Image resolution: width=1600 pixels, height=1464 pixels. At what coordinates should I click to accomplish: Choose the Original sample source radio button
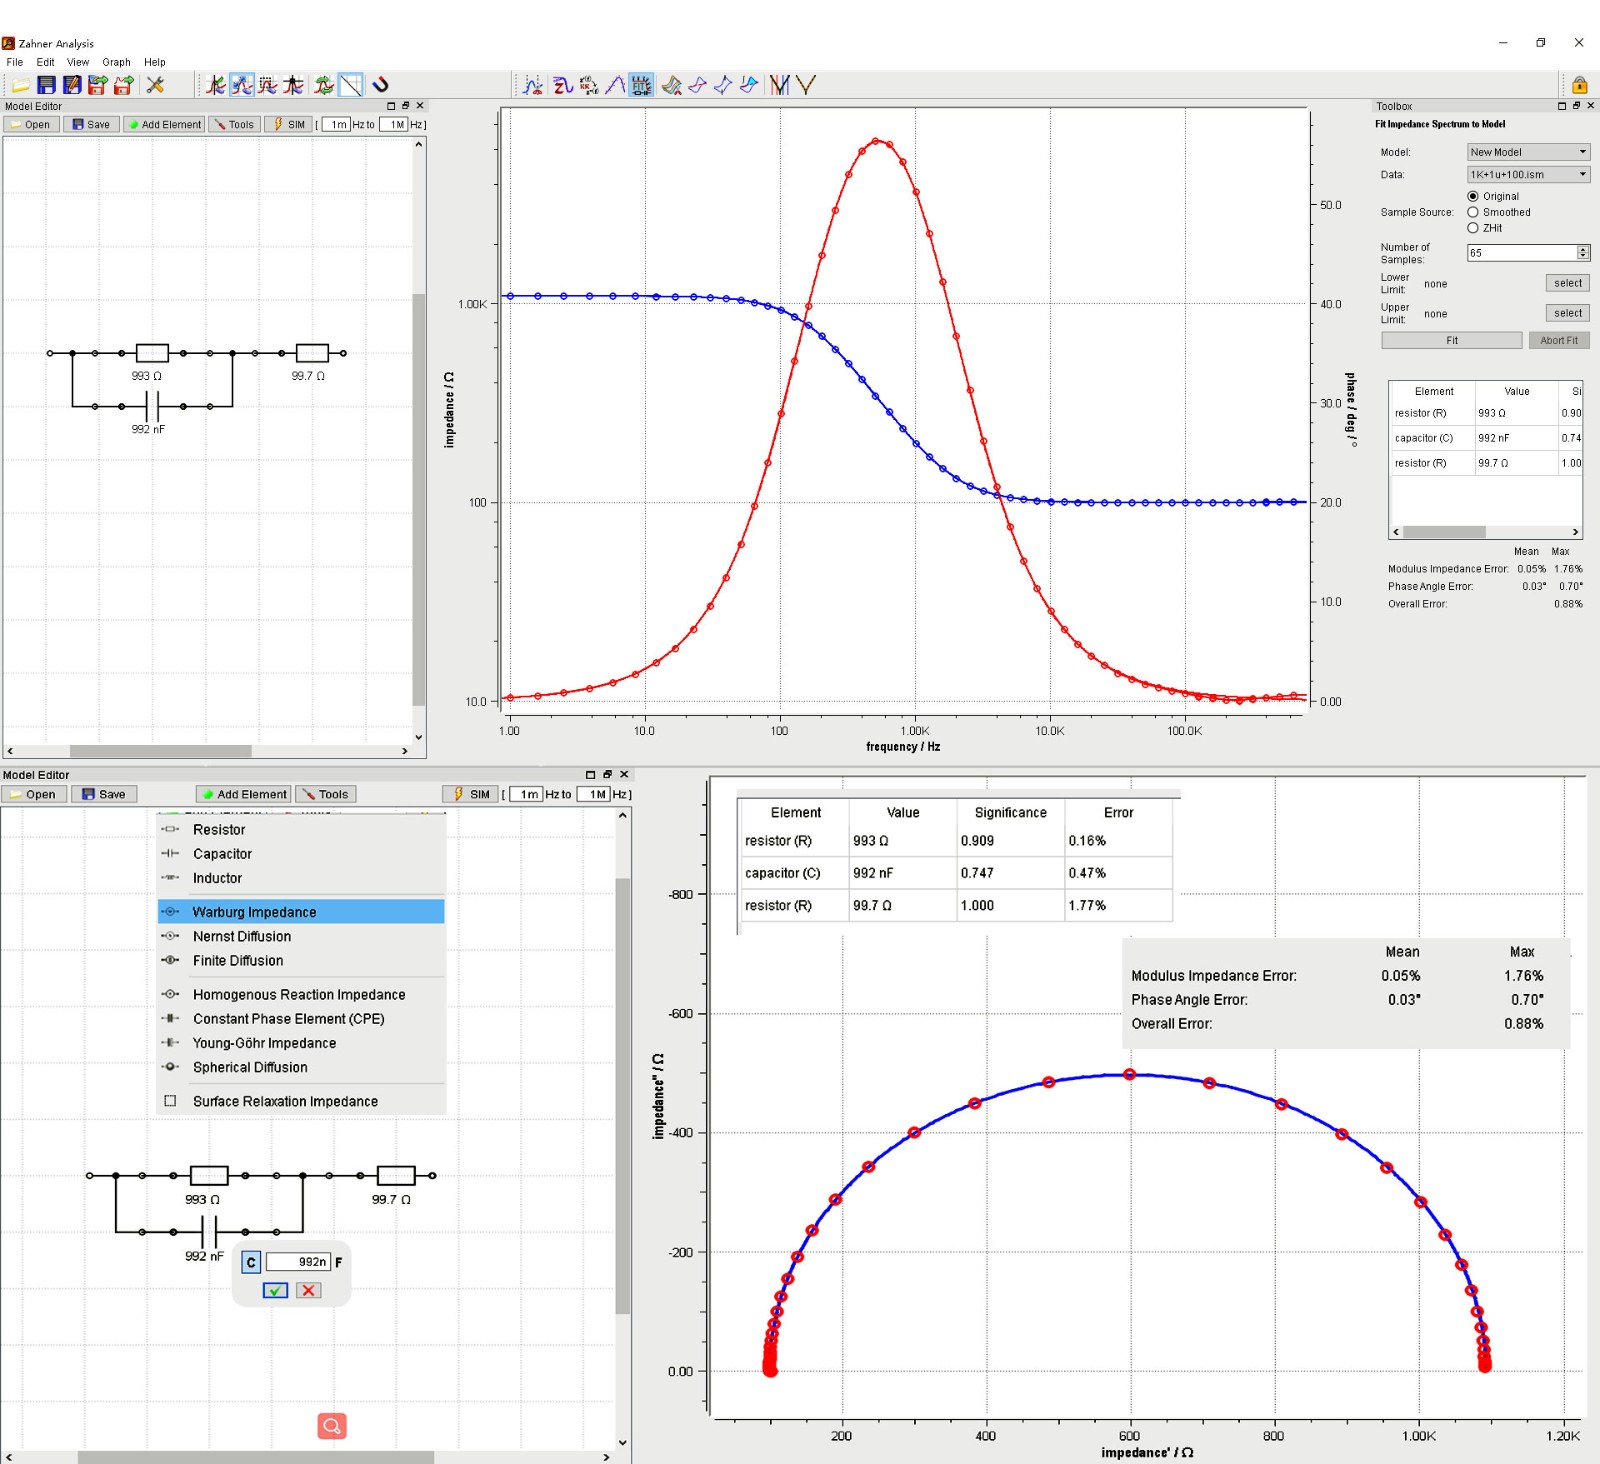[x=1473, y=196]
